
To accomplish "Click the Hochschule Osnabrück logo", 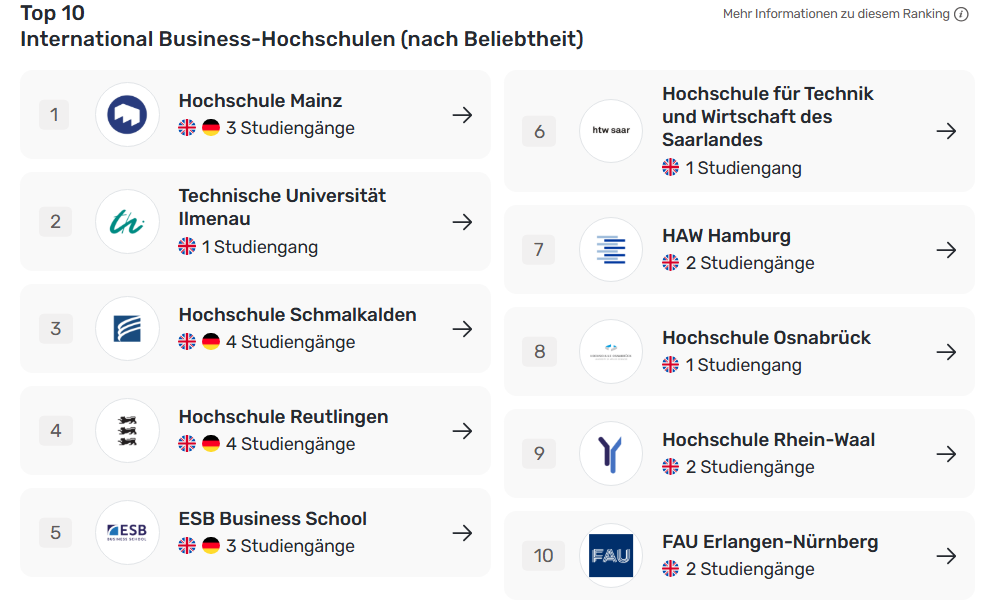I will click(x=611, y=352).
